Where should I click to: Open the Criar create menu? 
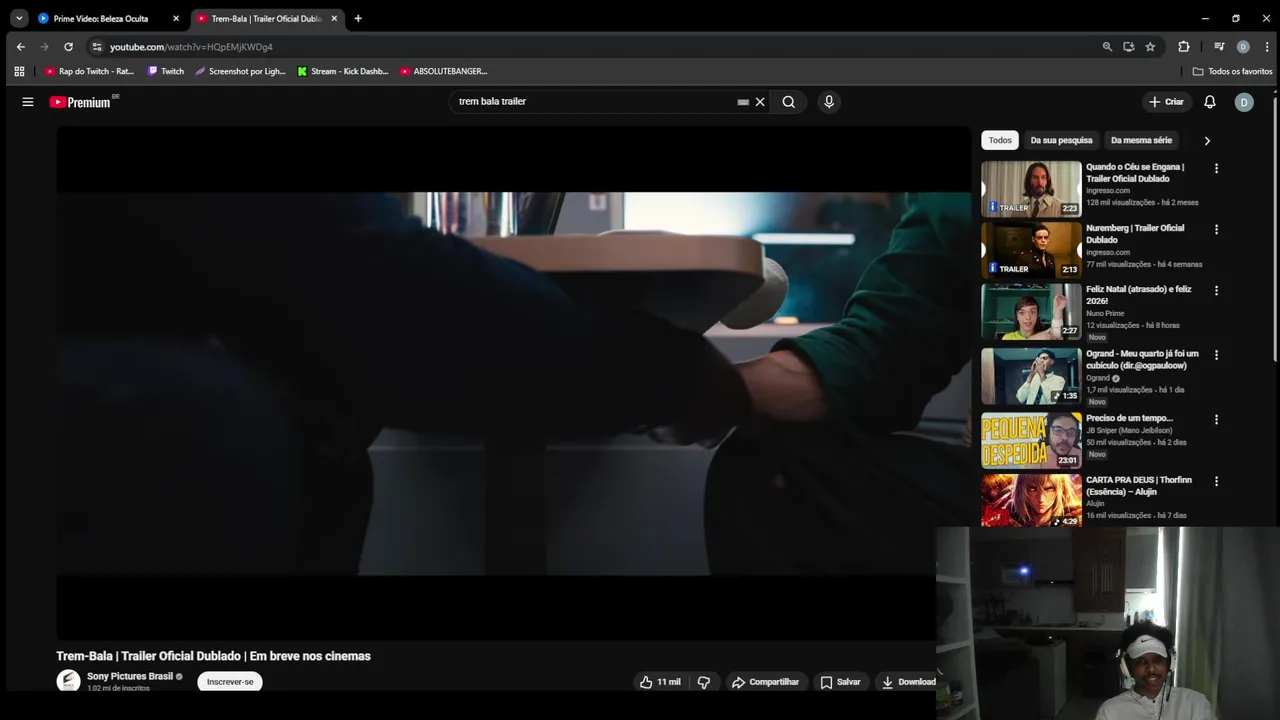click(1166, 102)
